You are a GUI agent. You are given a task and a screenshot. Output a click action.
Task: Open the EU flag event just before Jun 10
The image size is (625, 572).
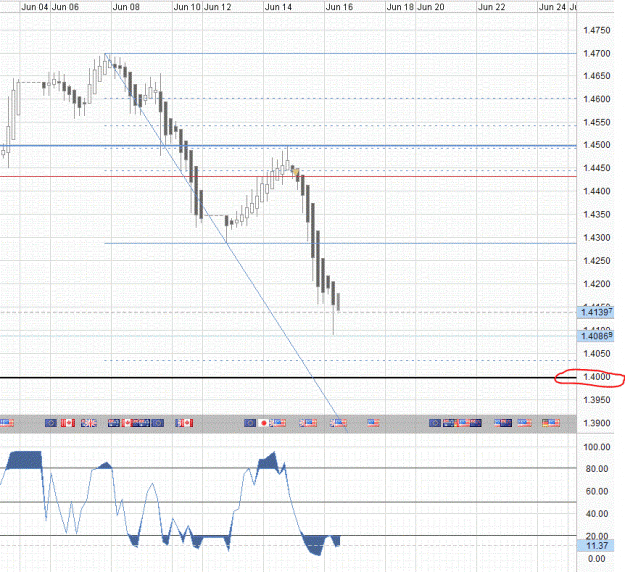pos(158,423)
